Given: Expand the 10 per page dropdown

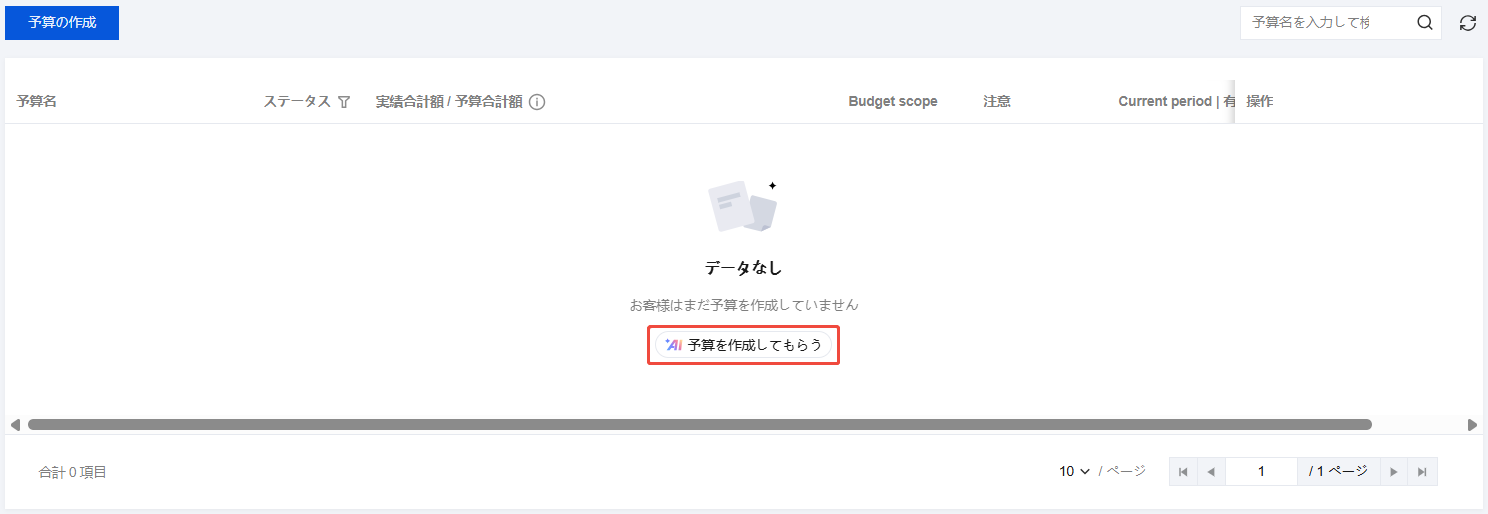Looking at the screenshot, I should (x=1074, y=471).
